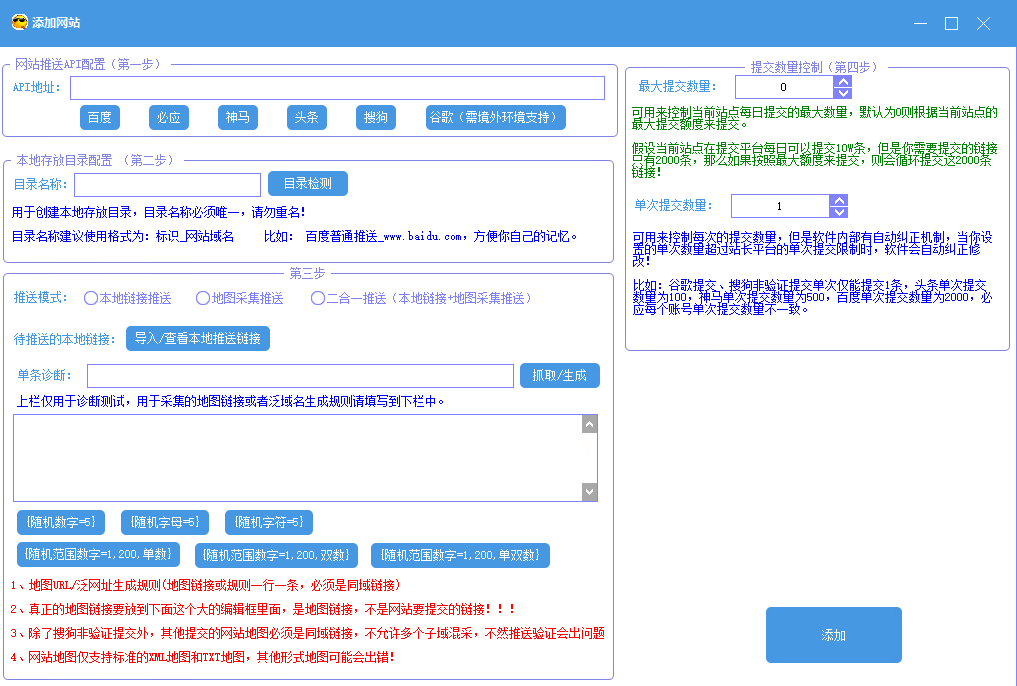The width and height of the screenshot is (1017, 686).
Task: Select the 头条 API button
Action: (x=306, y=117)
